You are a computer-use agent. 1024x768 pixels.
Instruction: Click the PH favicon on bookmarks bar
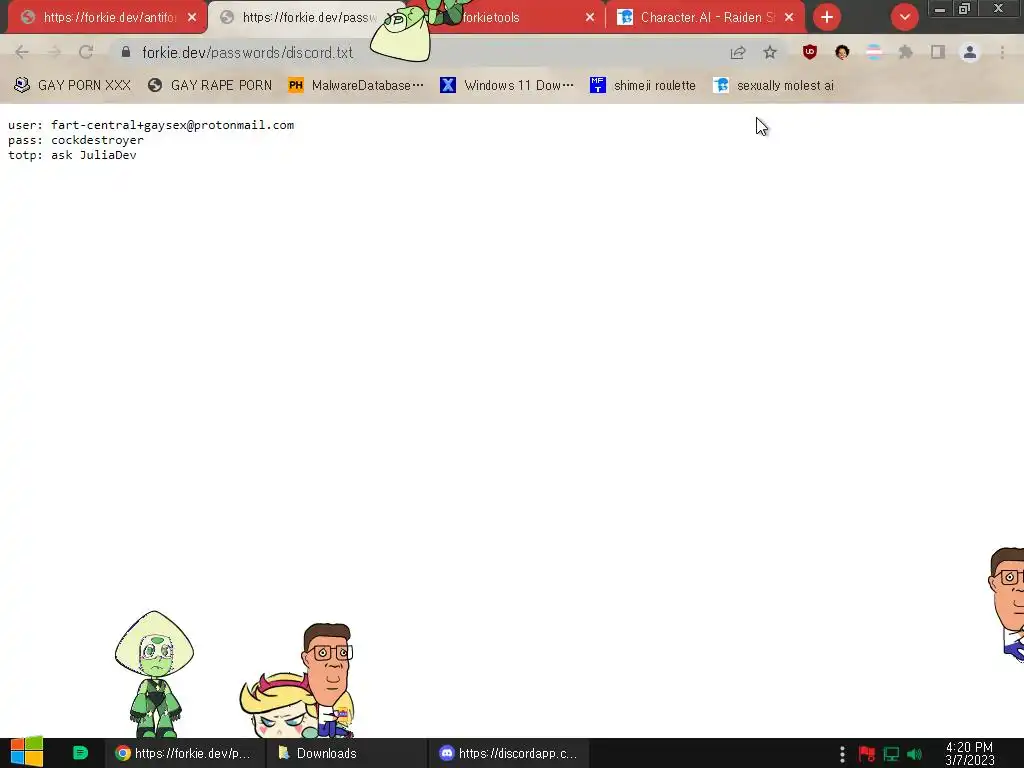296,86
